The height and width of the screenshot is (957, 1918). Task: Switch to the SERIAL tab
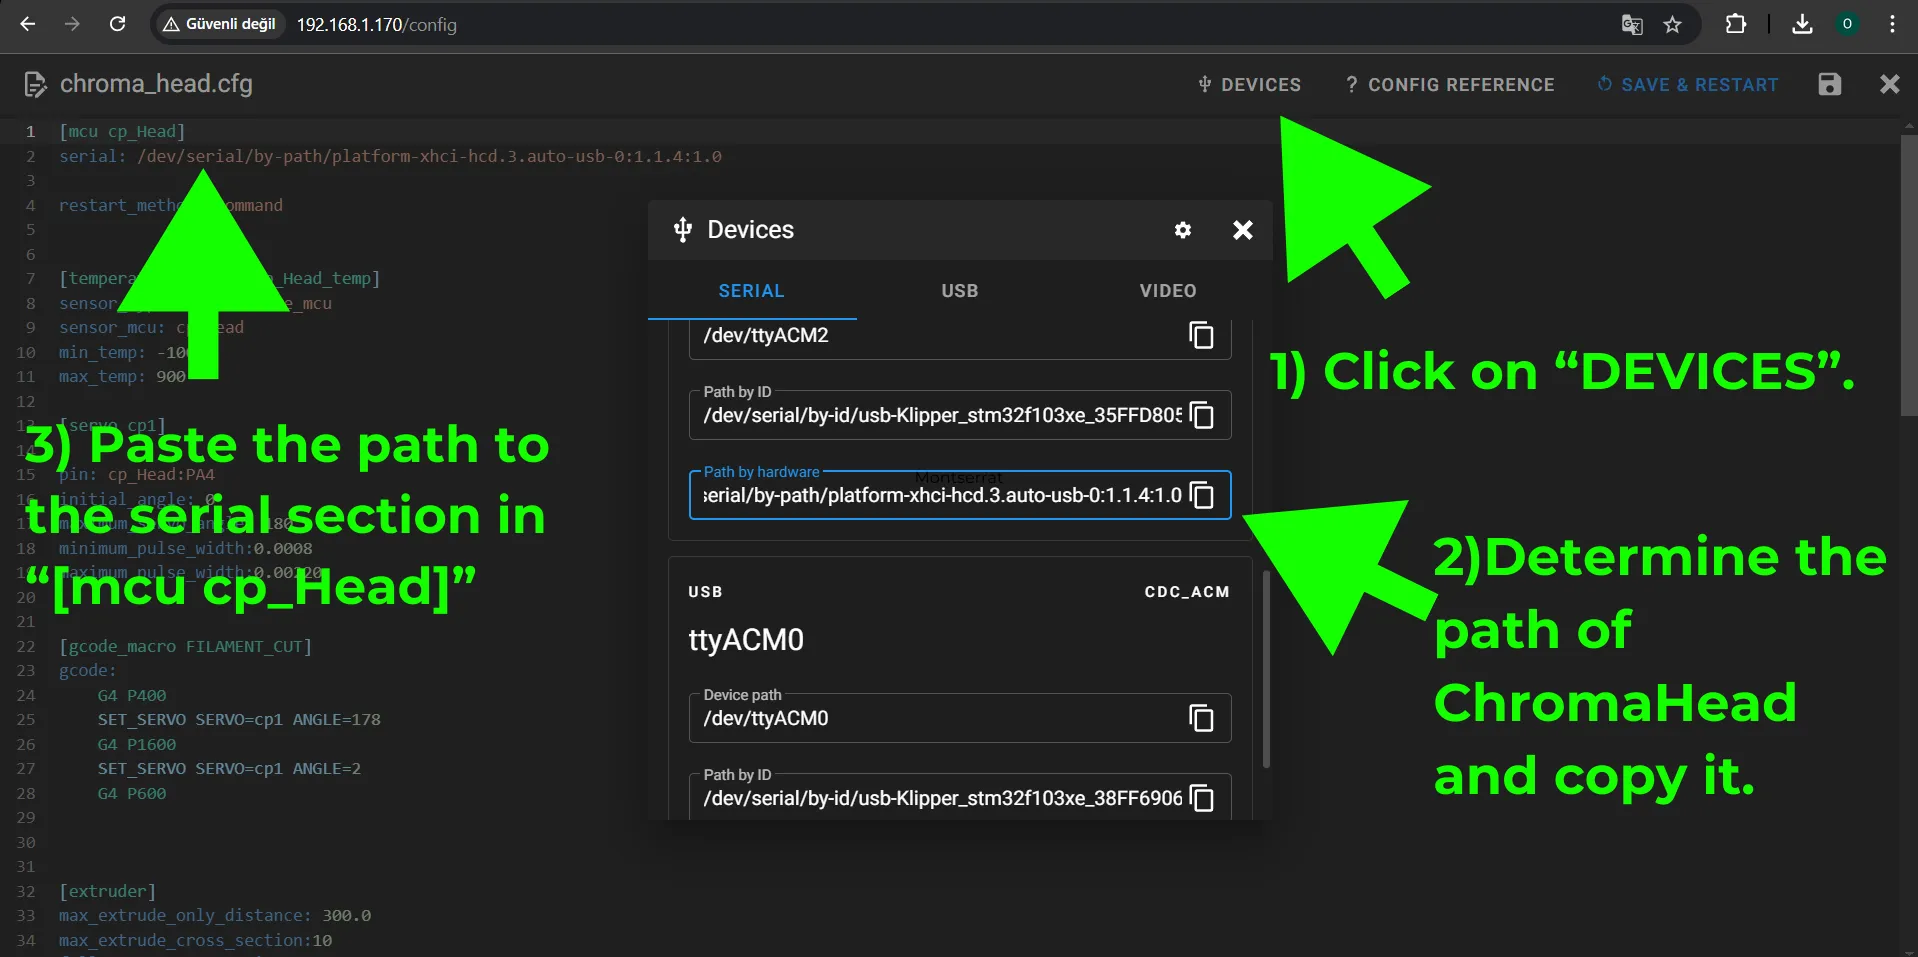751,291
